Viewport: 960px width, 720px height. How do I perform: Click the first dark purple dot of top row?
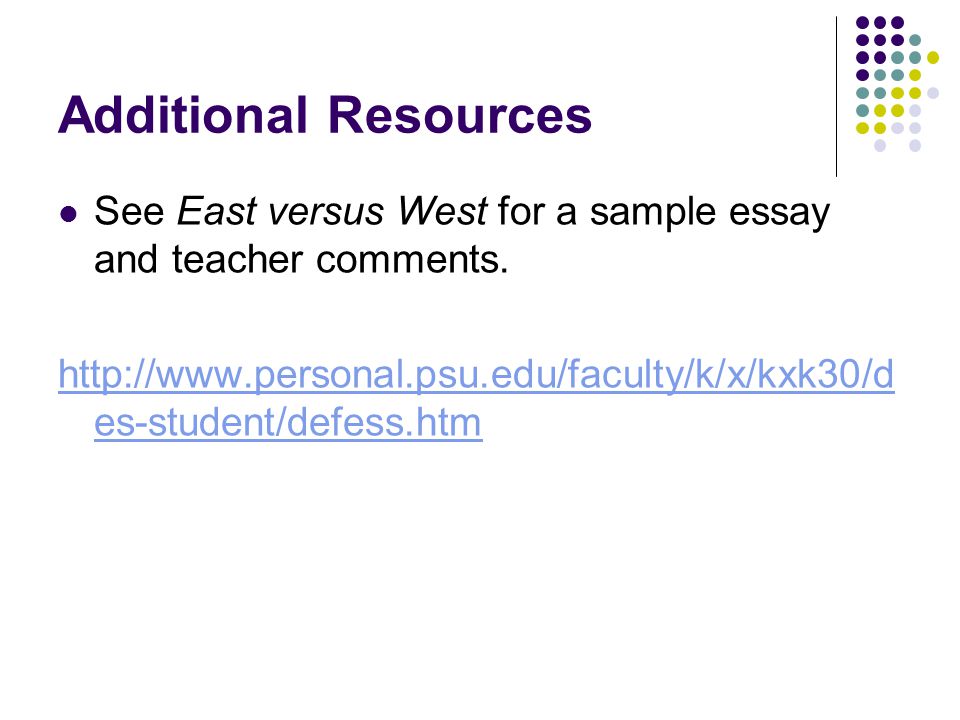click(862, 23)
